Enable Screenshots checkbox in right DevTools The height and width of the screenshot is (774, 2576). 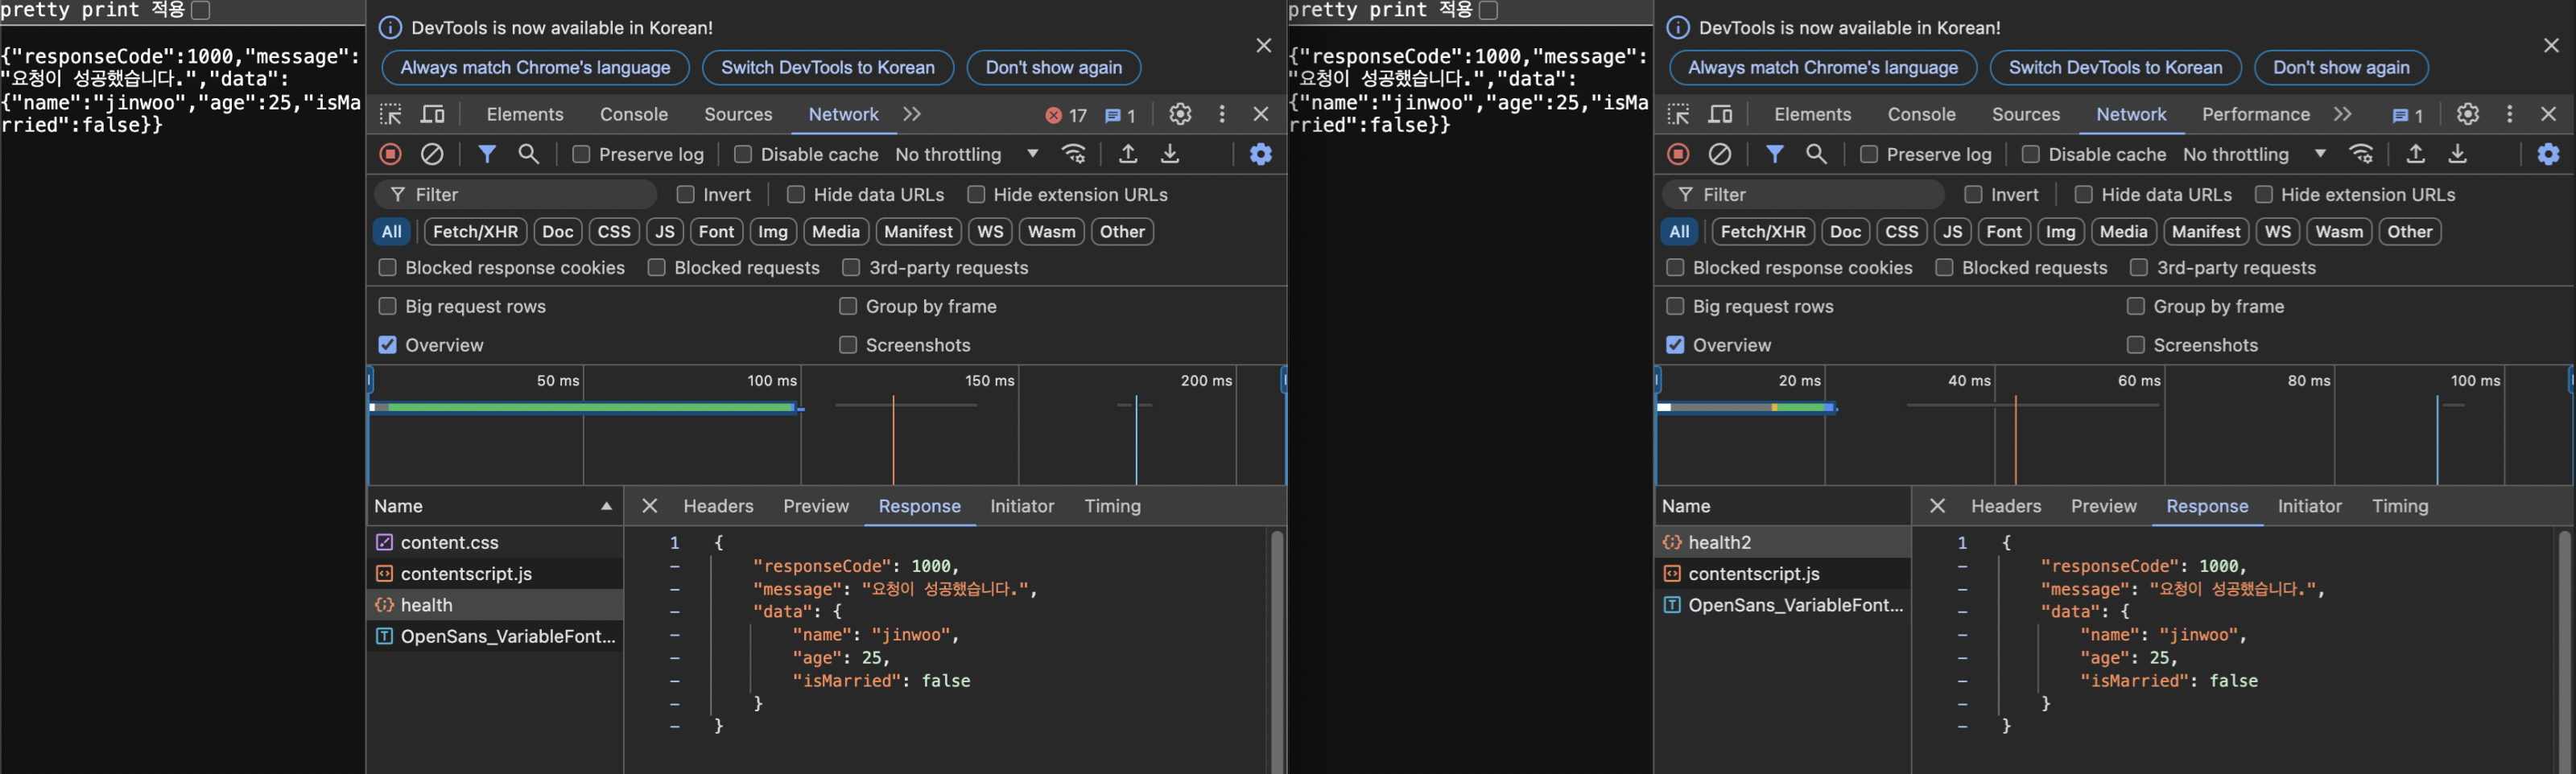[2135, 345]
